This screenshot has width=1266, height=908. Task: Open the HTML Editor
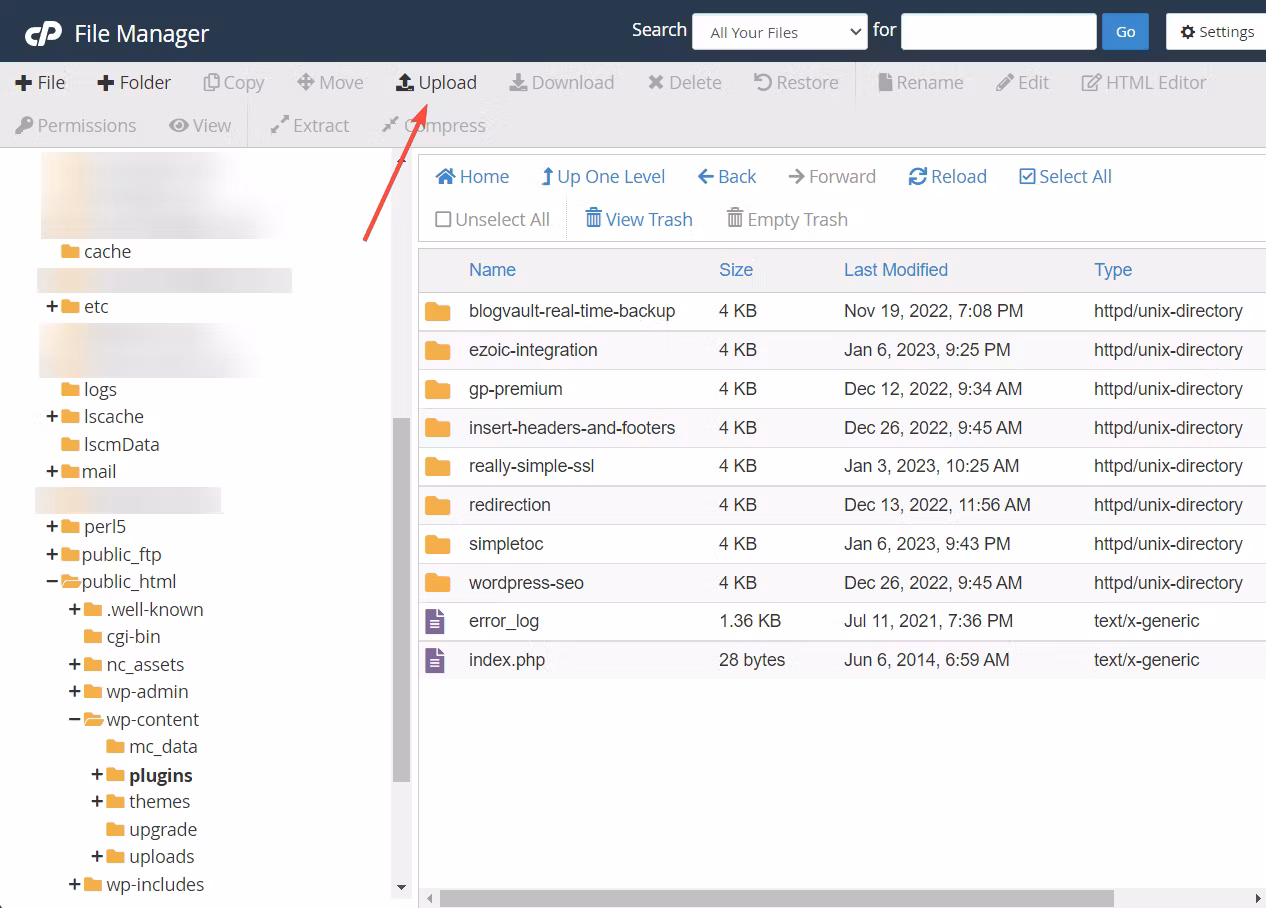(x=1143, y=82)
